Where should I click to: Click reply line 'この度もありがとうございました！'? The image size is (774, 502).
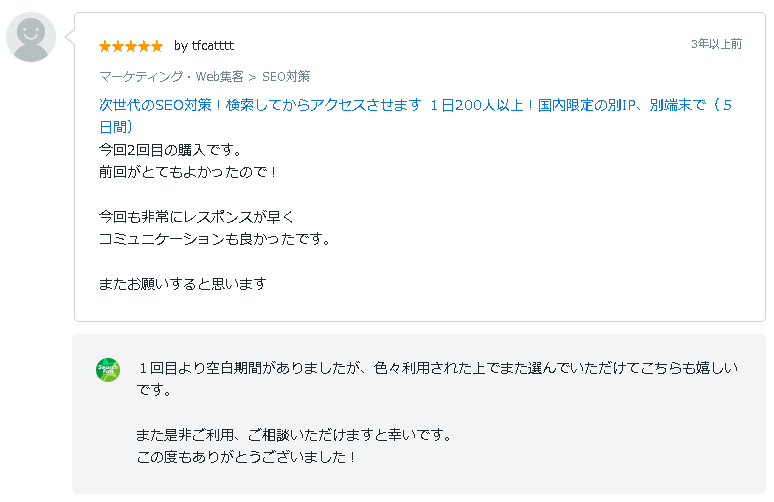246,457
